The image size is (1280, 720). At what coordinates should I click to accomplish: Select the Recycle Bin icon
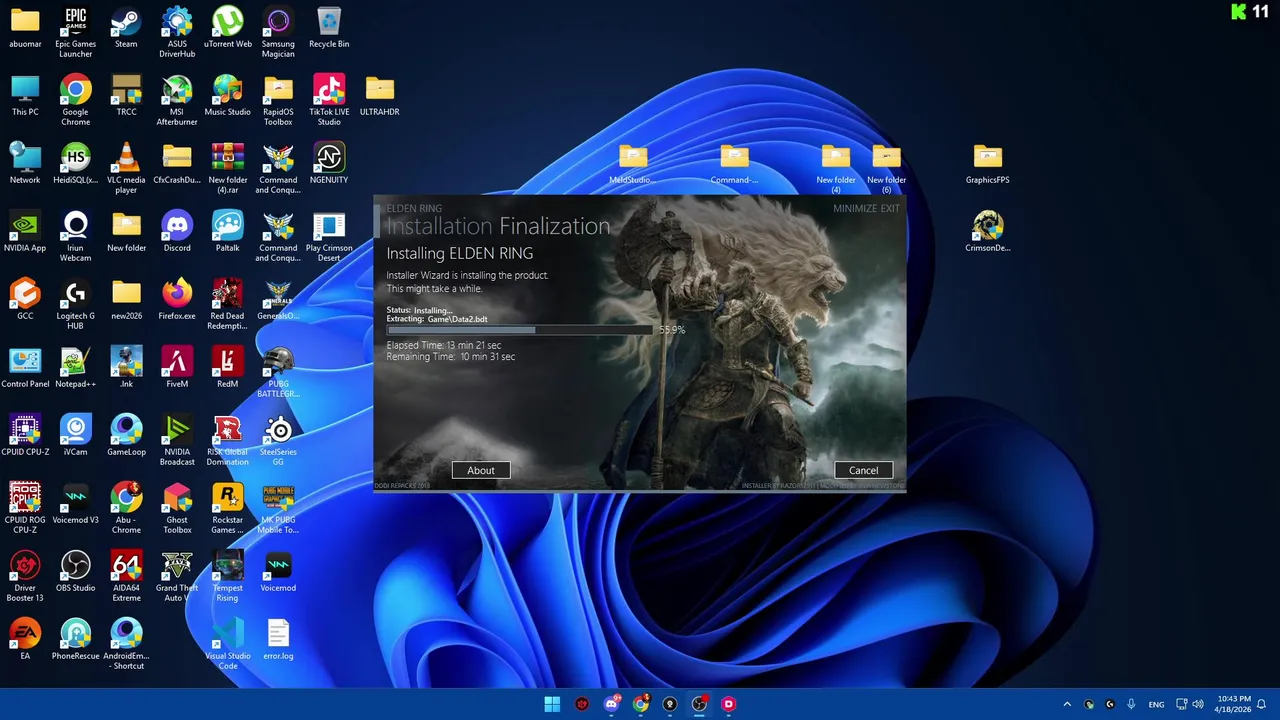tap(329, 28)
